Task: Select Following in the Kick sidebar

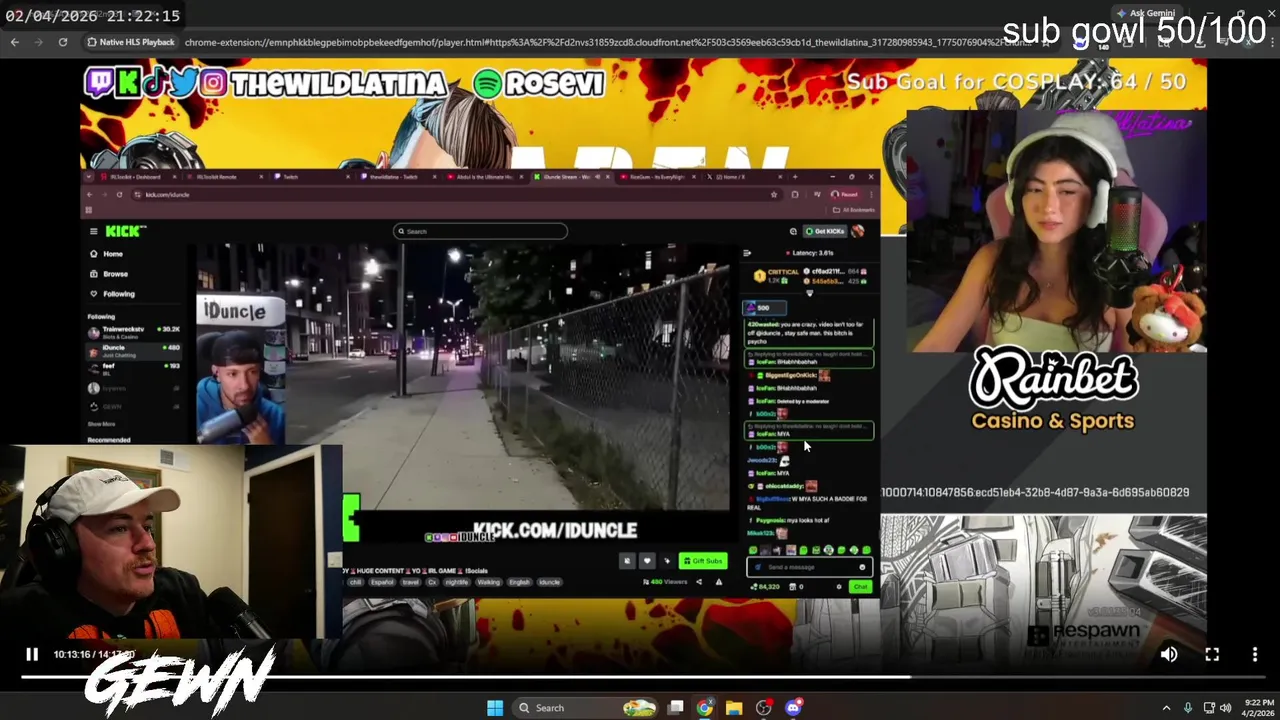Action: [118, 294]
